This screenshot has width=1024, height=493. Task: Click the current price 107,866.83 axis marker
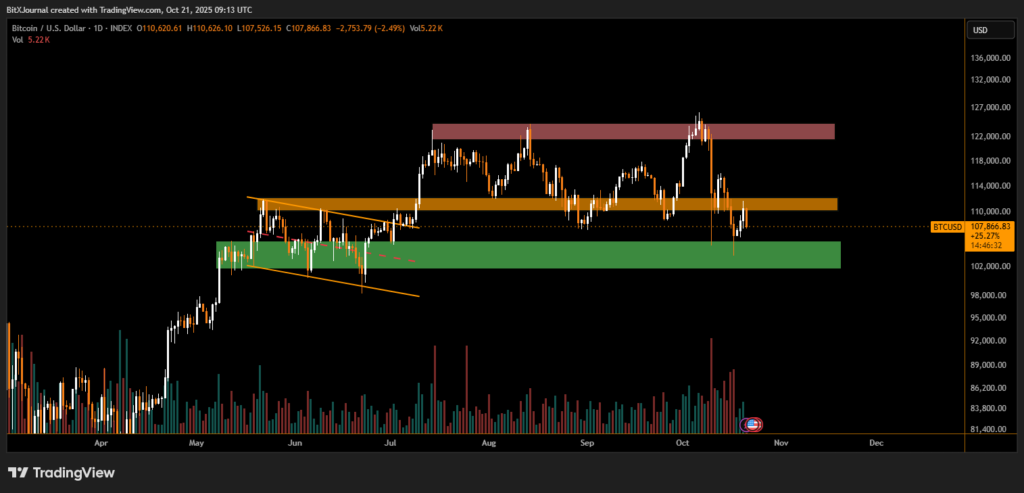990,227
